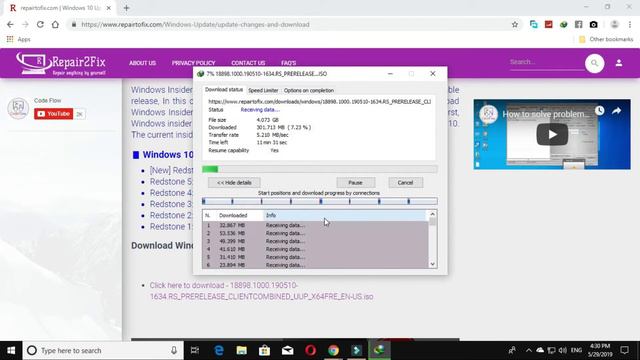Screen dimensions: 640x360
Task: Show hidden system tray icons
Action: pos(529,350)
